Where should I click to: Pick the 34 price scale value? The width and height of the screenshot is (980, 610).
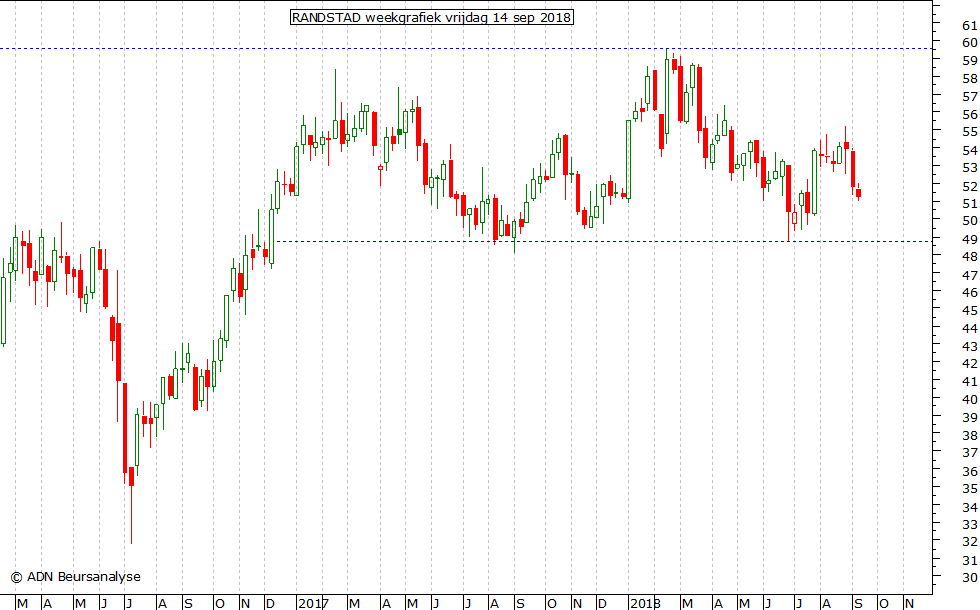pyautogui.click(x=969, y=507)
